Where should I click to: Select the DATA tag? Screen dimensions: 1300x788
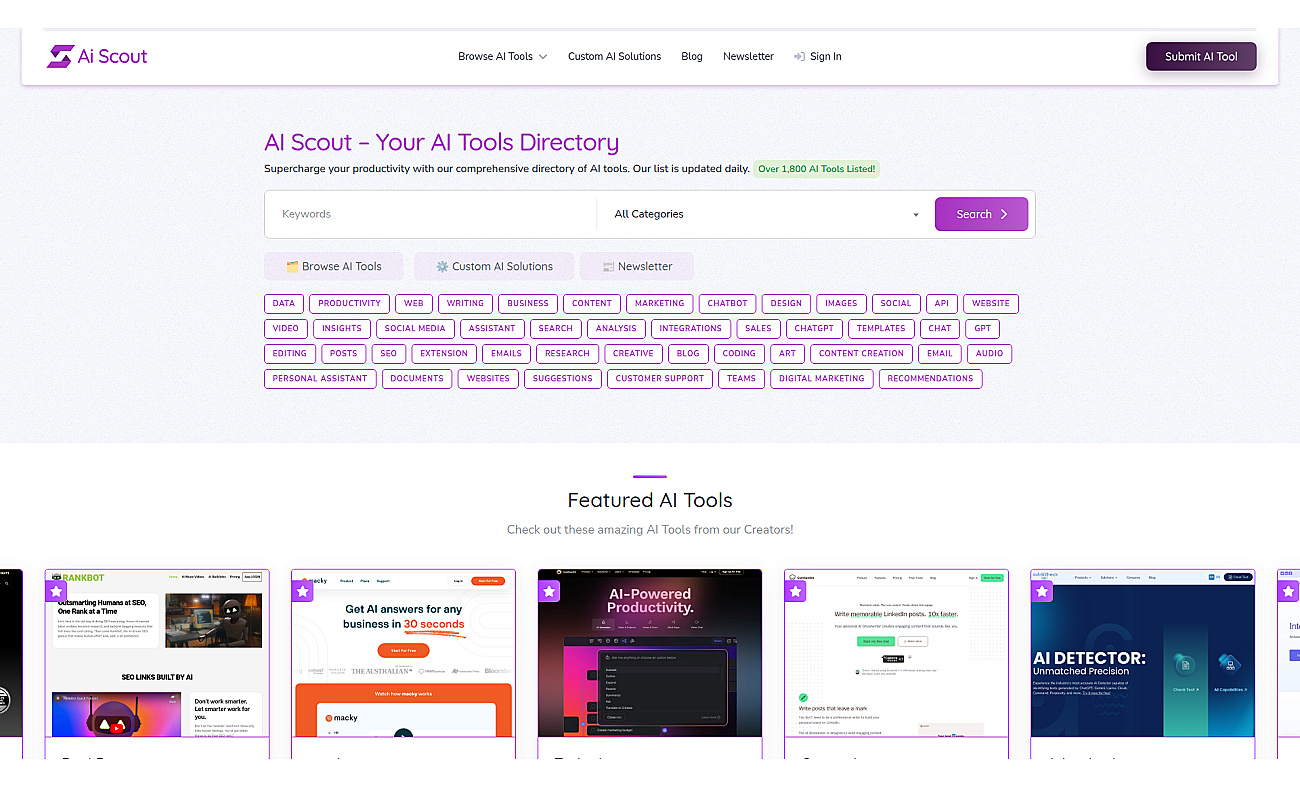284,303
